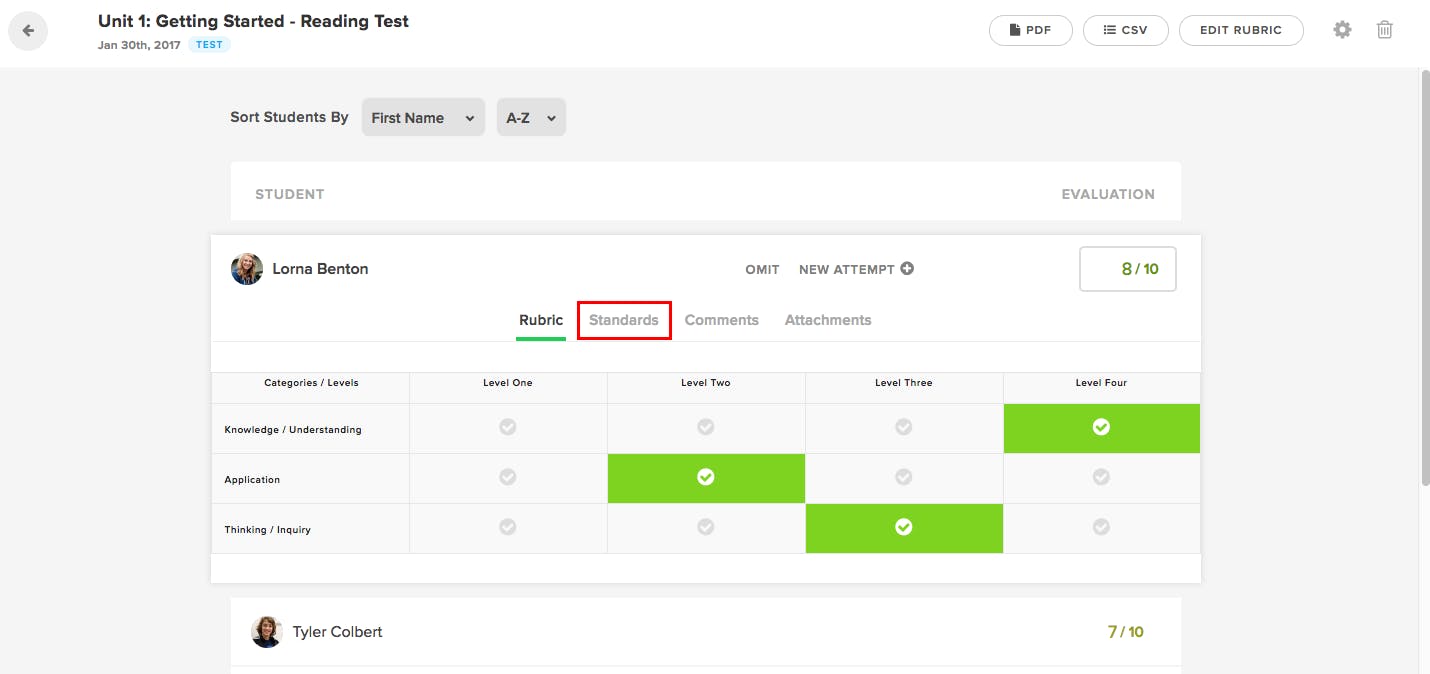1430x674 pixels.
Task: Export the results as PDF
Action: pyautogui.click(x=1031, y=30)
